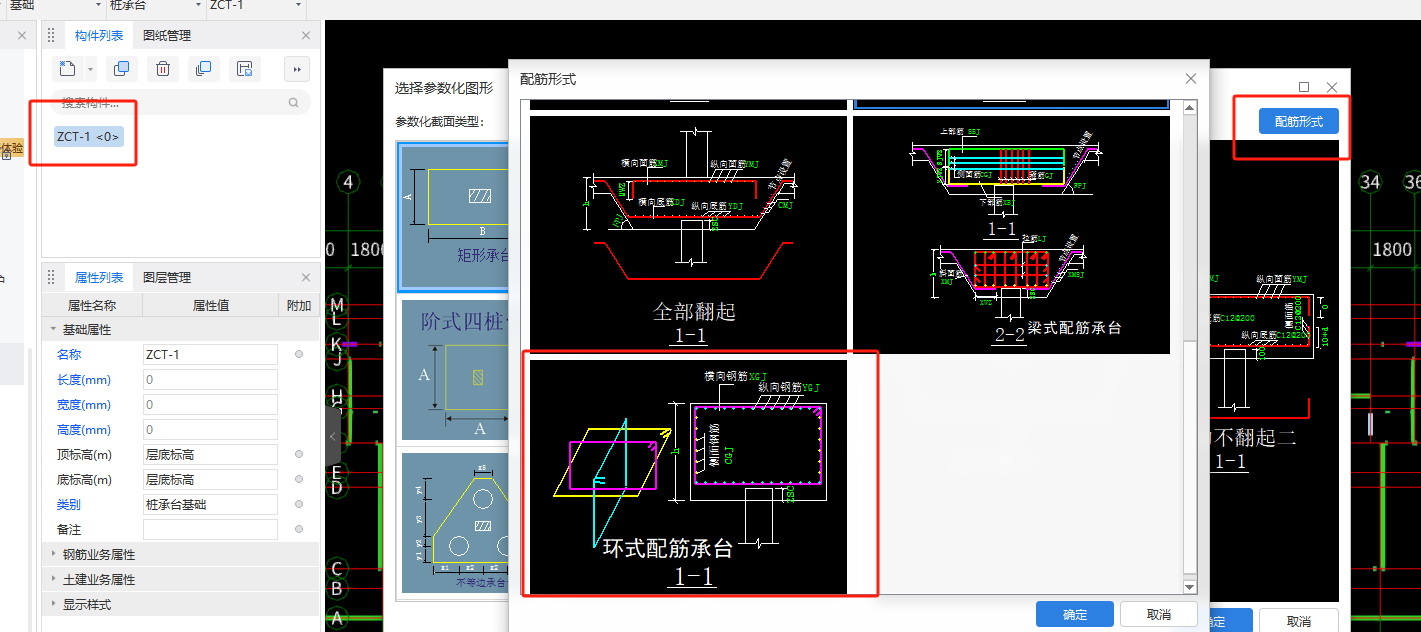Screen dimensions: 1421x632
Task: Confirm with 确定 in 配筋形式 dialog
Action: click(1075, 614)
